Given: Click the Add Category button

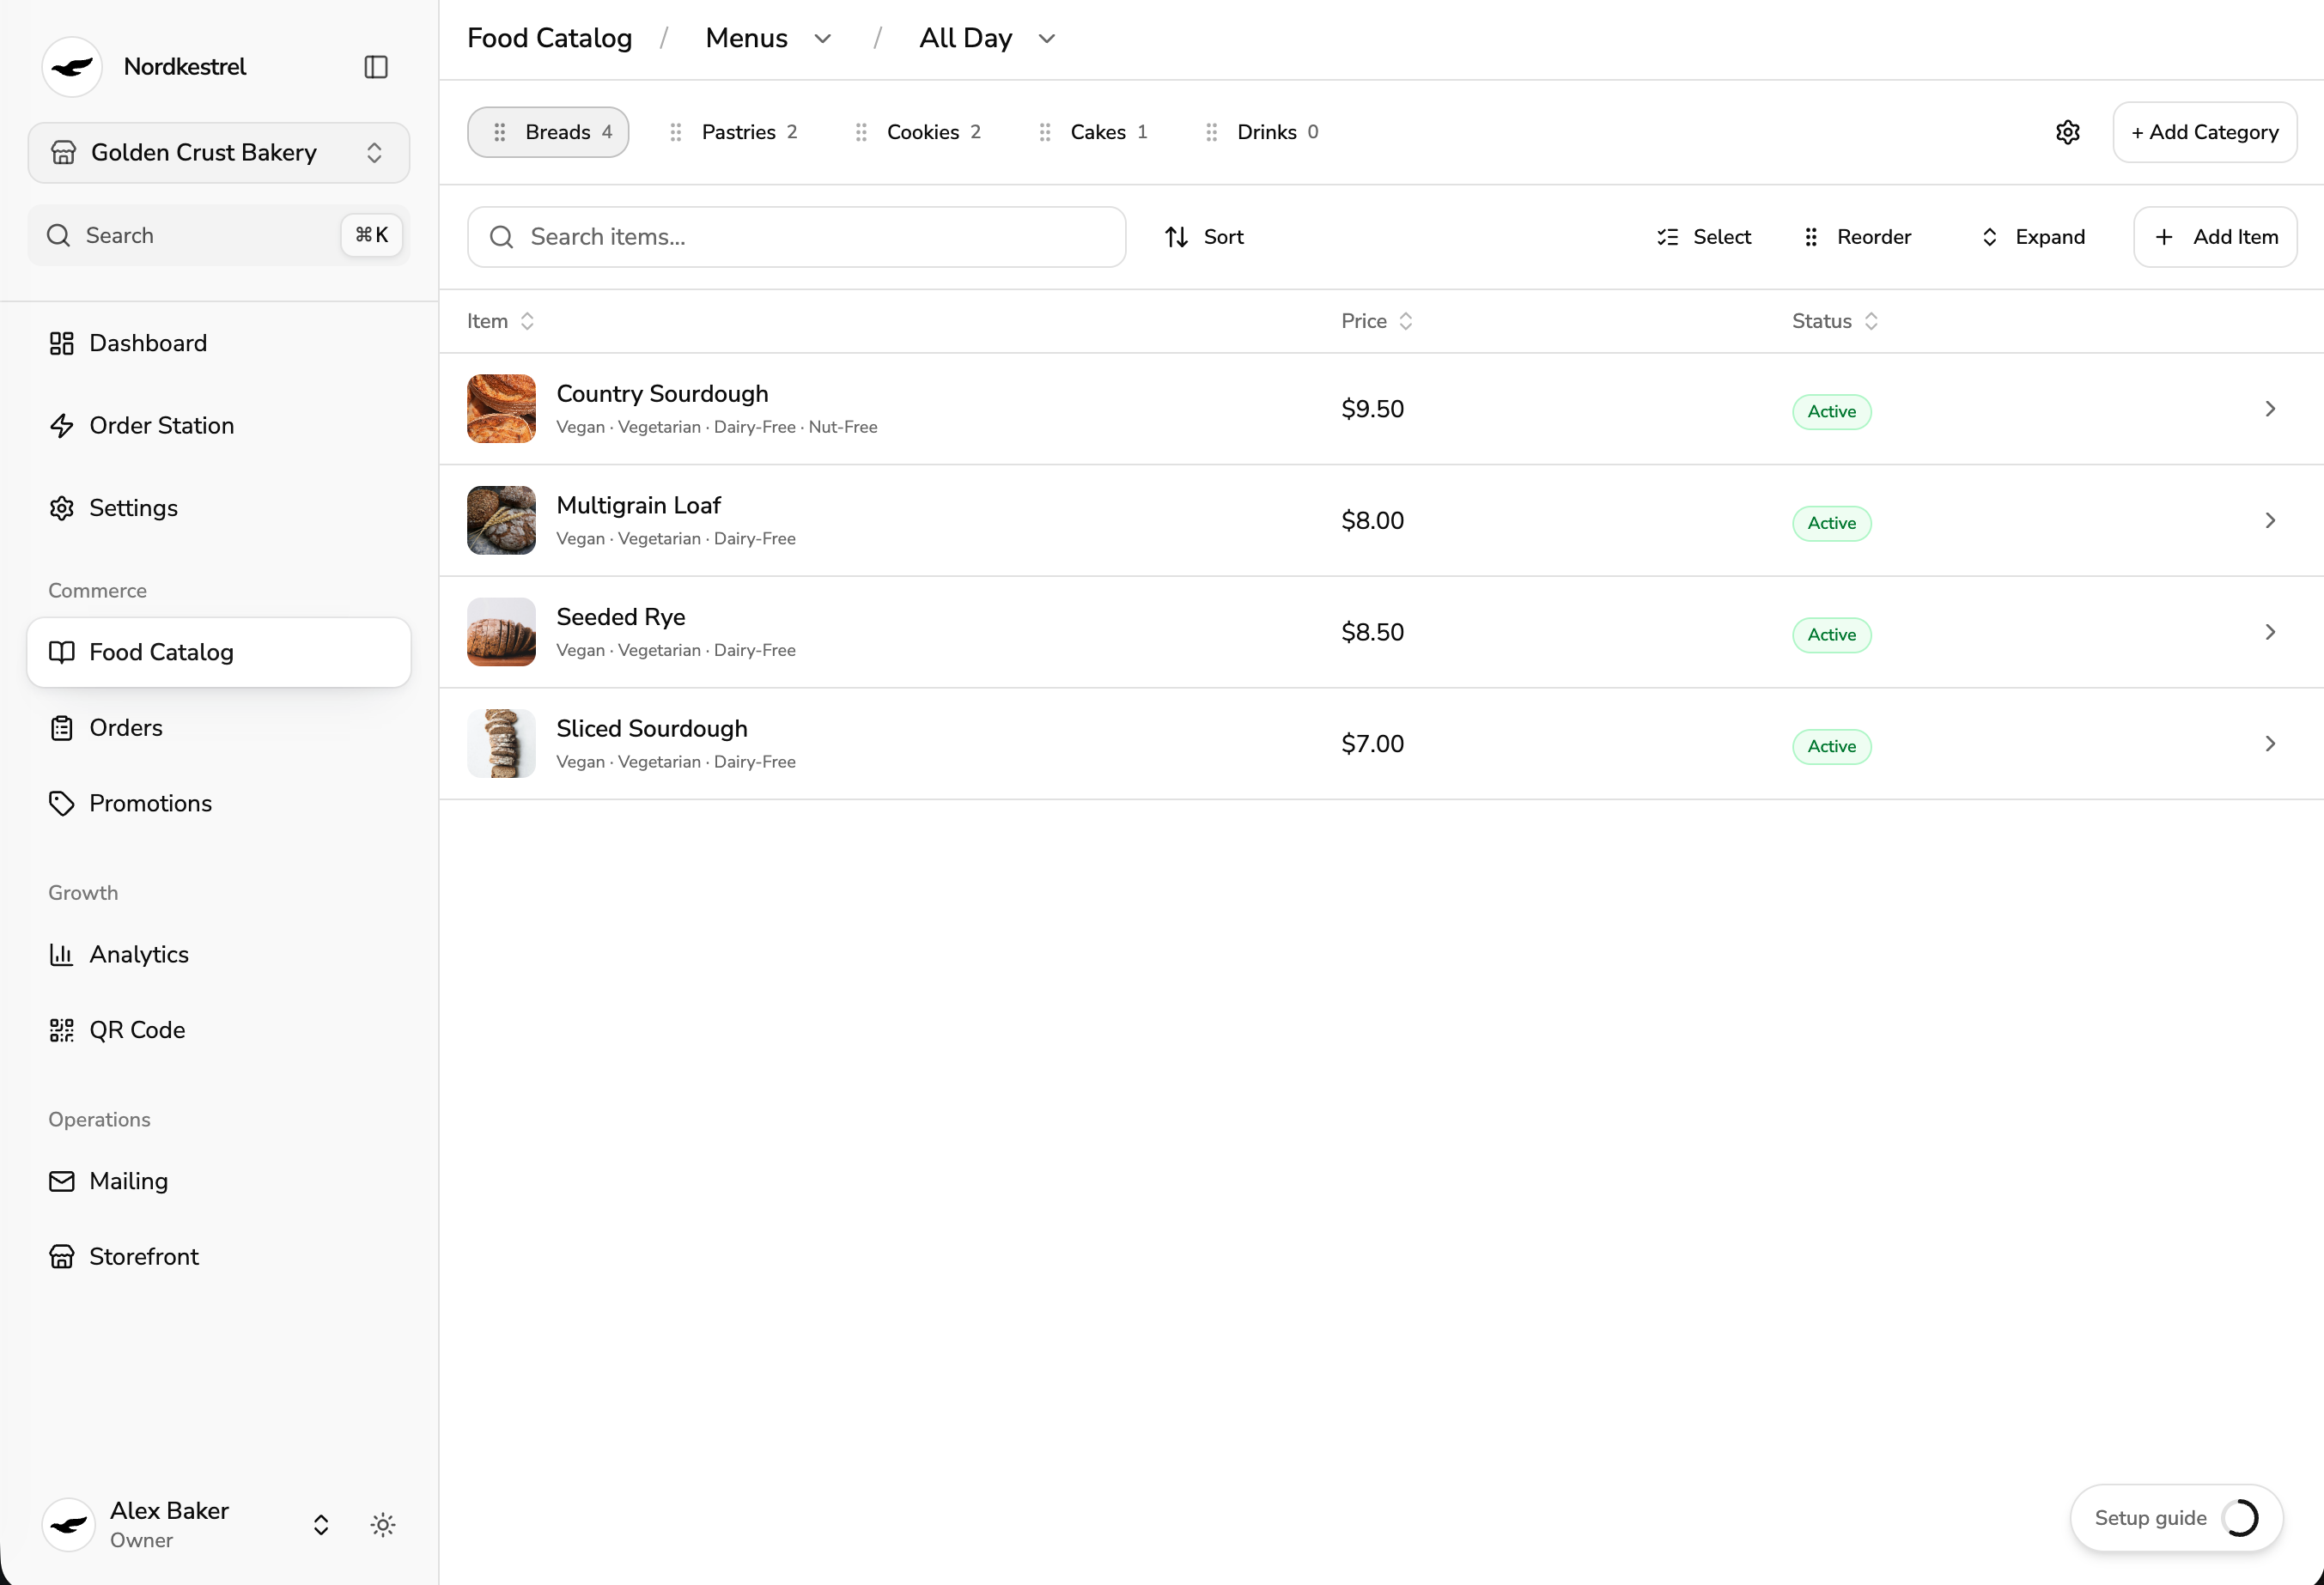Looking at the screenshot, I should point(2204,132).
